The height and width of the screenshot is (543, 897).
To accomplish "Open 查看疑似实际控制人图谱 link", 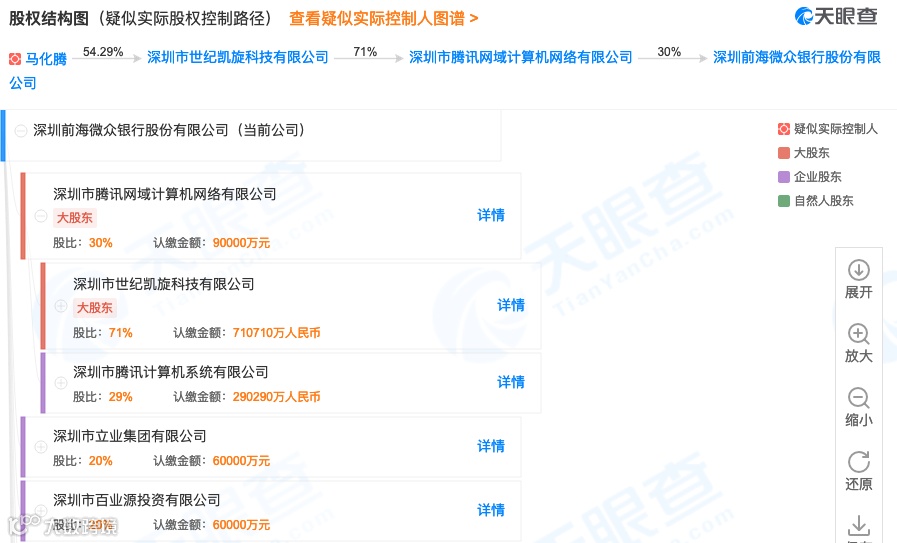I will tap(383, 18).
